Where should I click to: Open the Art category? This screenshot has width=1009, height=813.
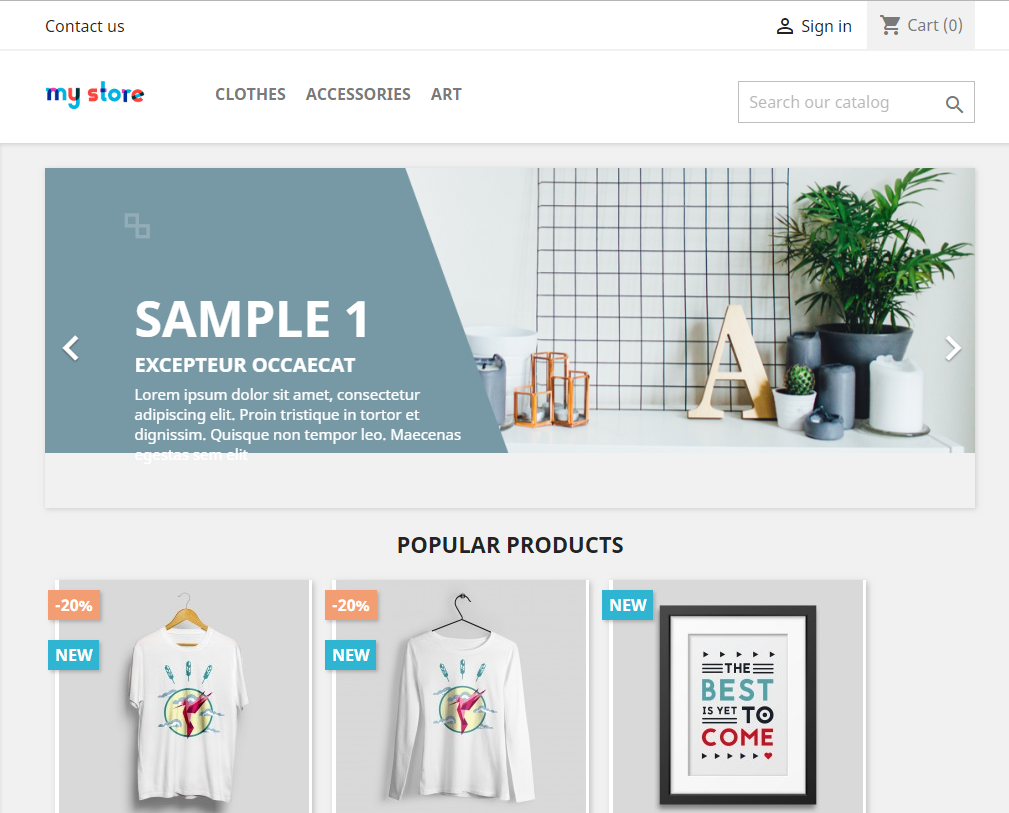(446, 95)
